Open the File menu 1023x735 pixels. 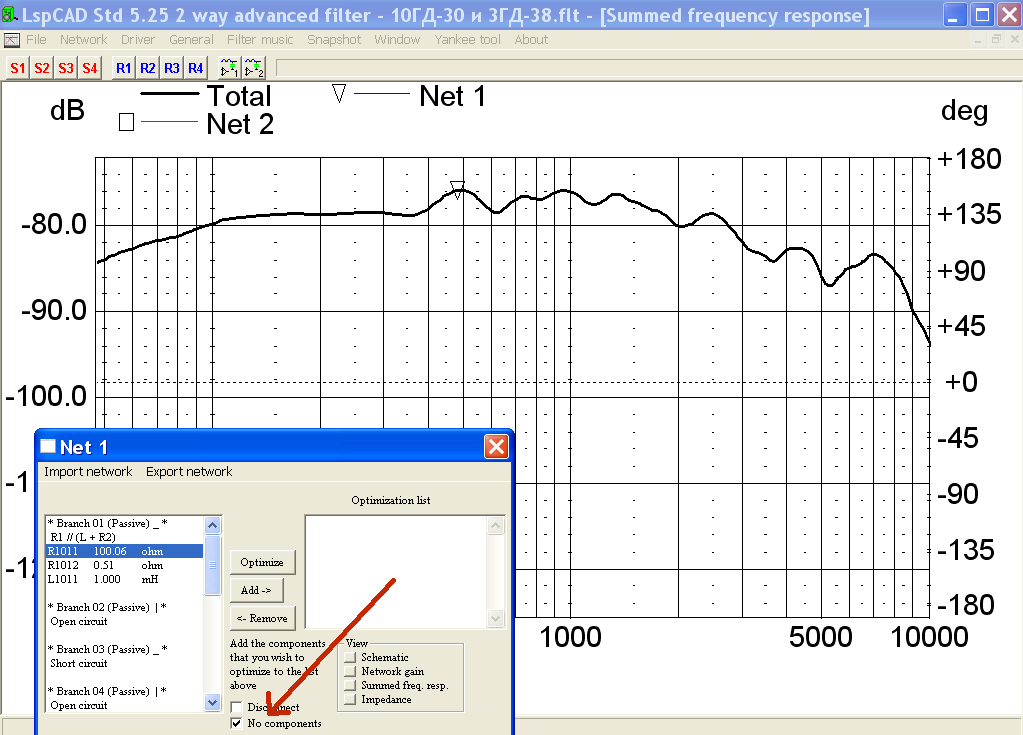[36, 40]
